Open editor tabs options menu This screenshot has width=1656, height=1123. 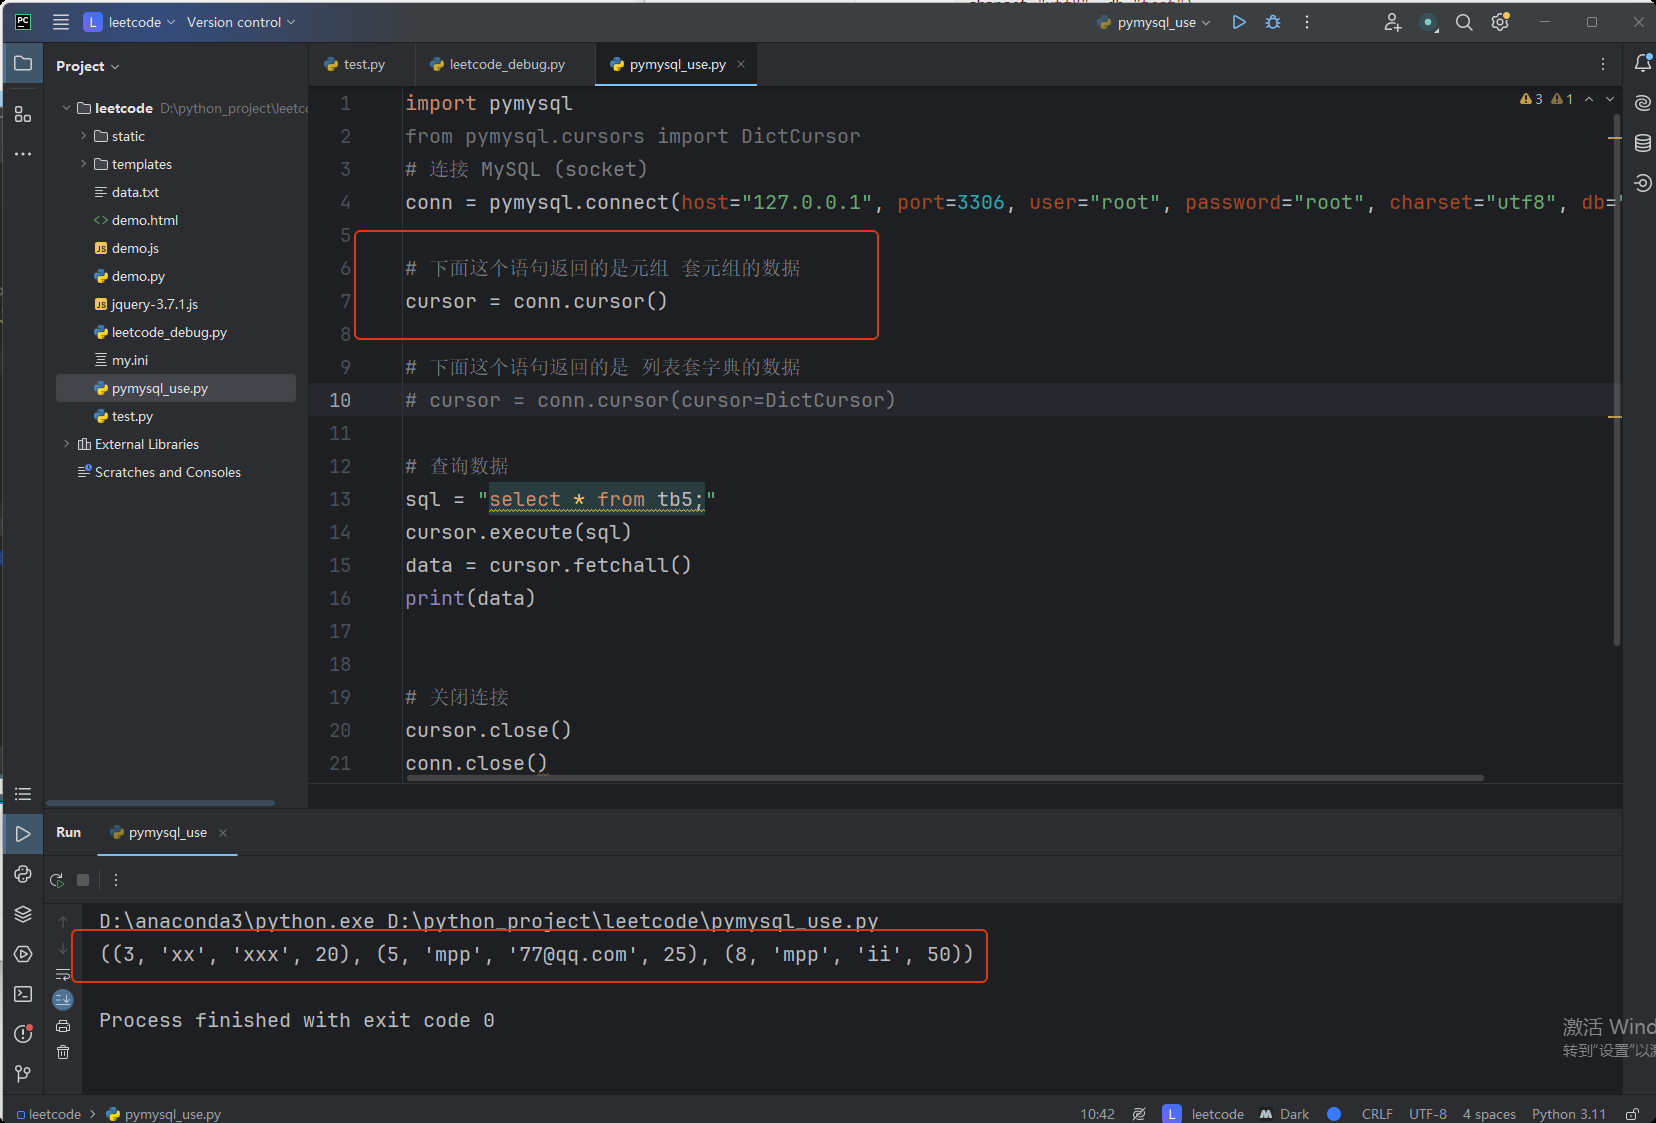(x=1603, y=64)
